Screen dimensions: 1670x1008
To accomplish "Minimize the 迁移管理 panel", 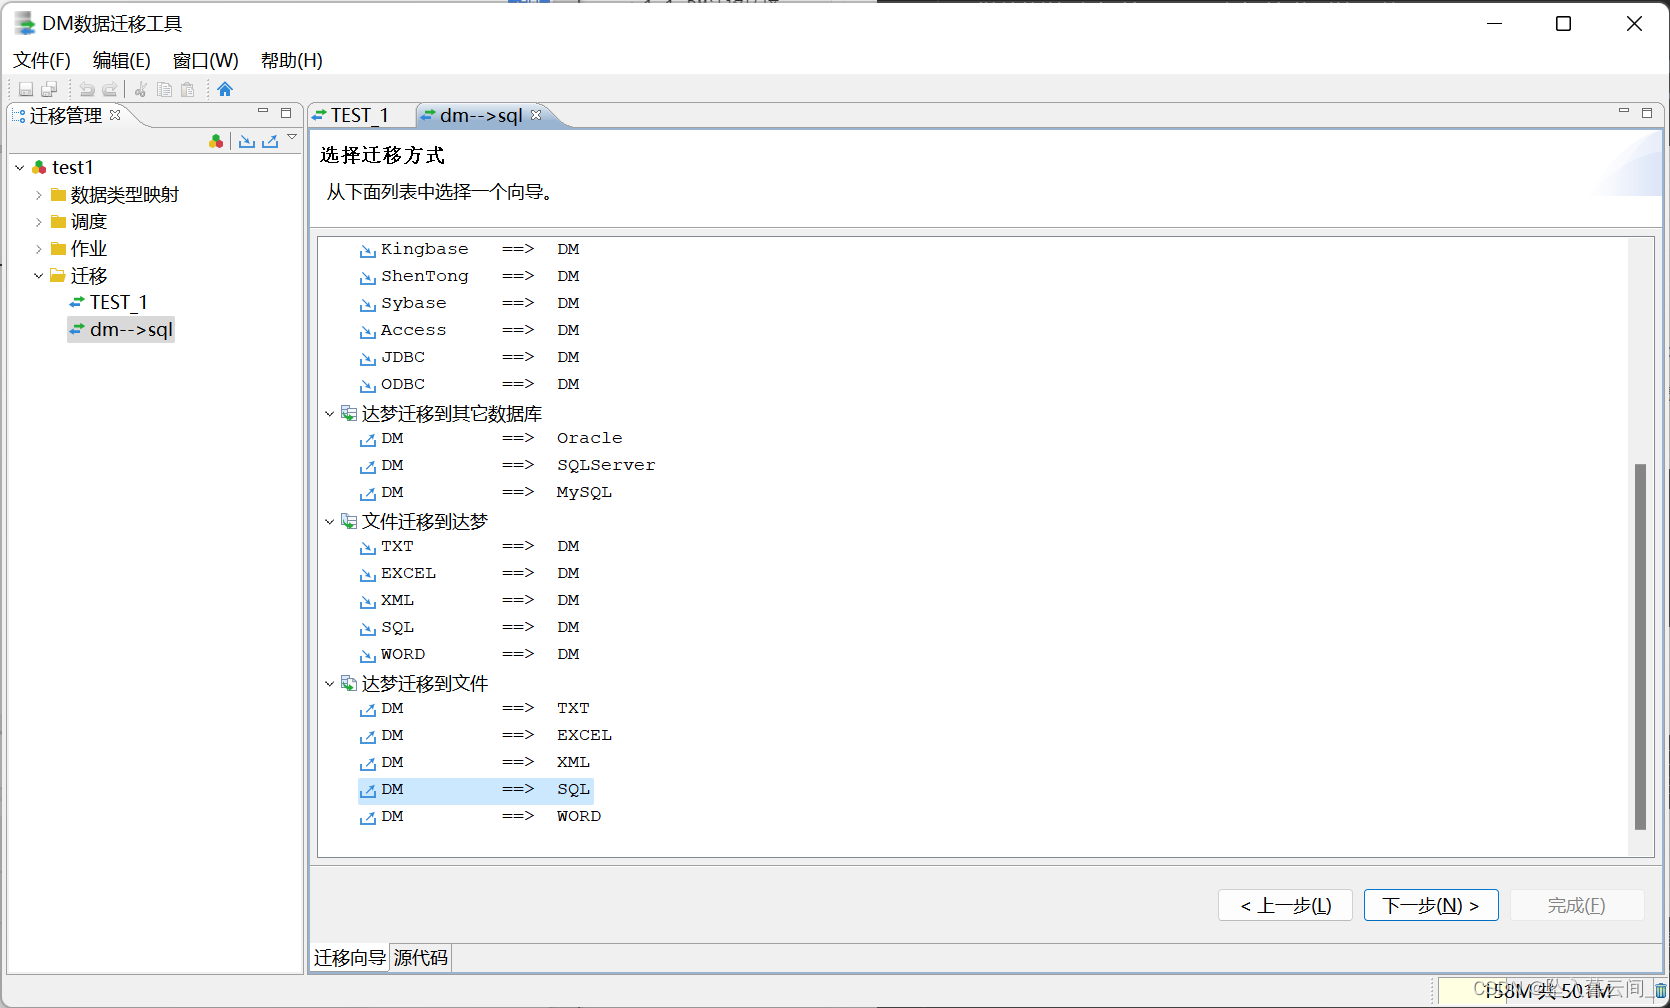I will (263, 112).
